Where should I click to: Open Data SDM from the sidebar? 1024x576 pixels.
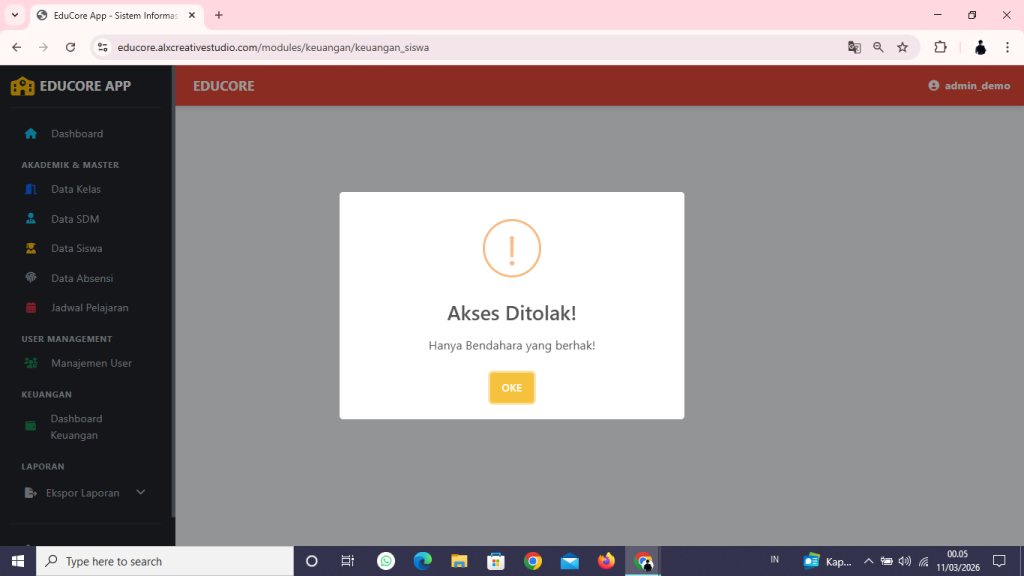(73, 218)
